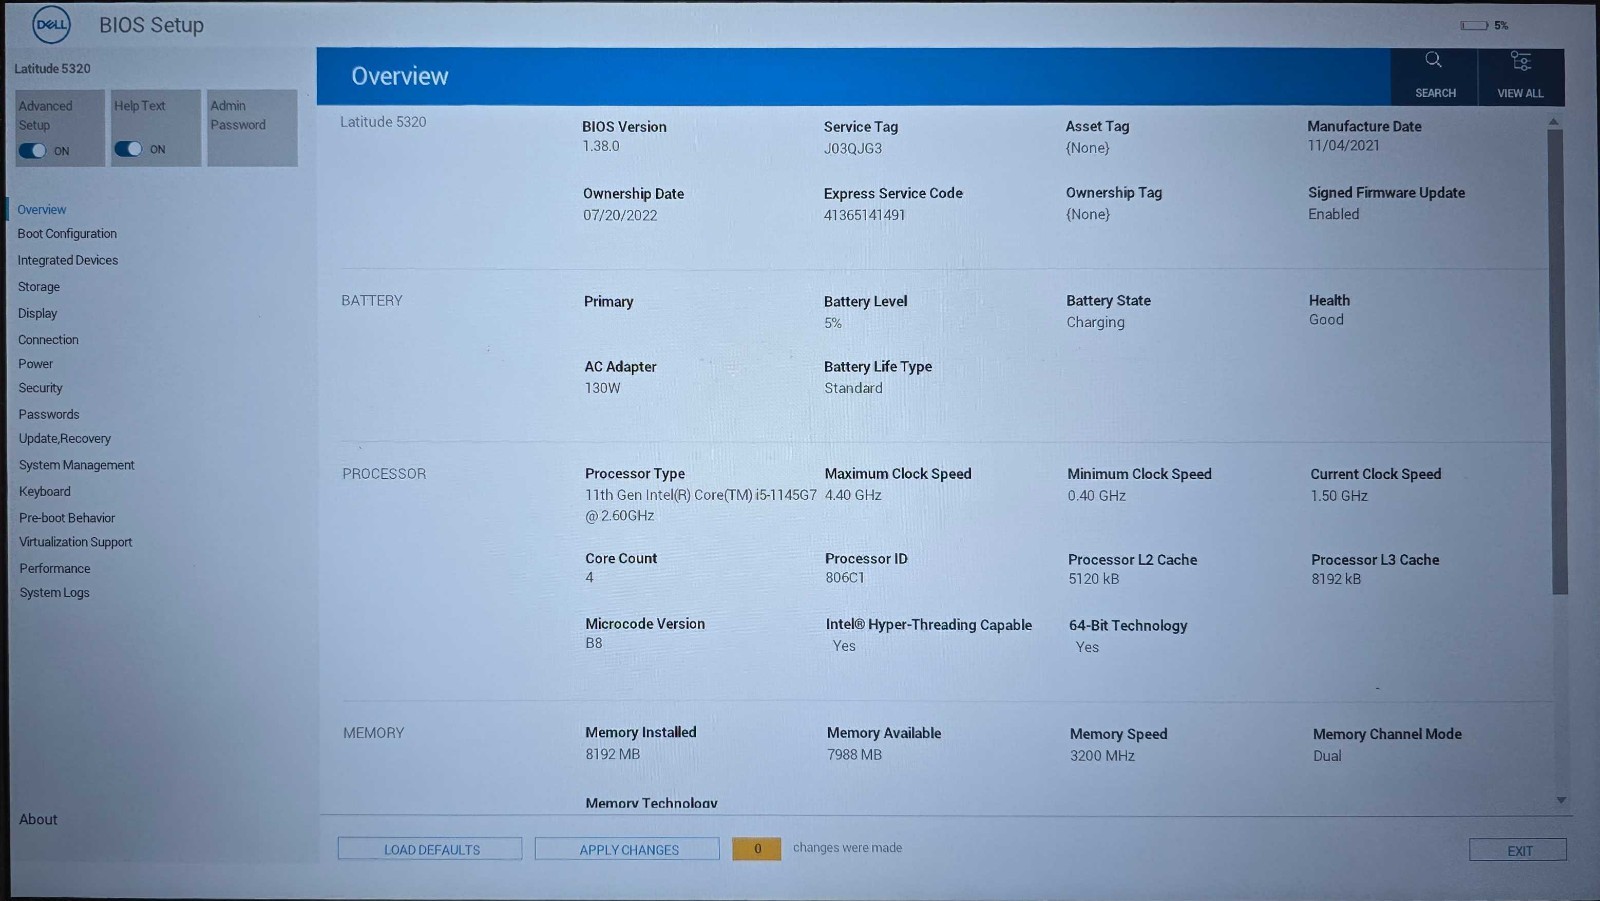The height and width of the screenshot is (901, 1600).
Task: Open the Admin Password tile
Action: point(252,128)
